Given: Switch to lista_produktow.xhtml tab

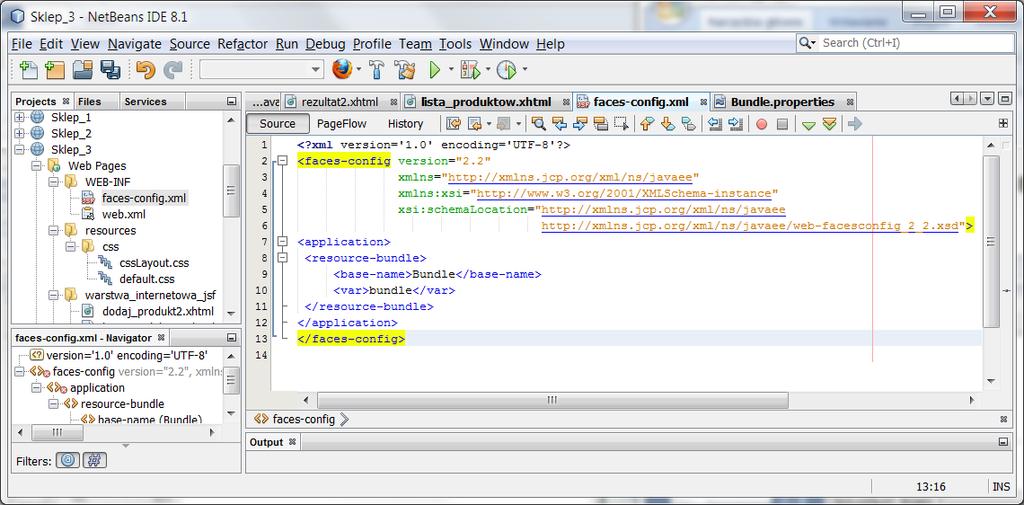Looking at the screenshot, I should pyautogui.click(x=486, y=102).
